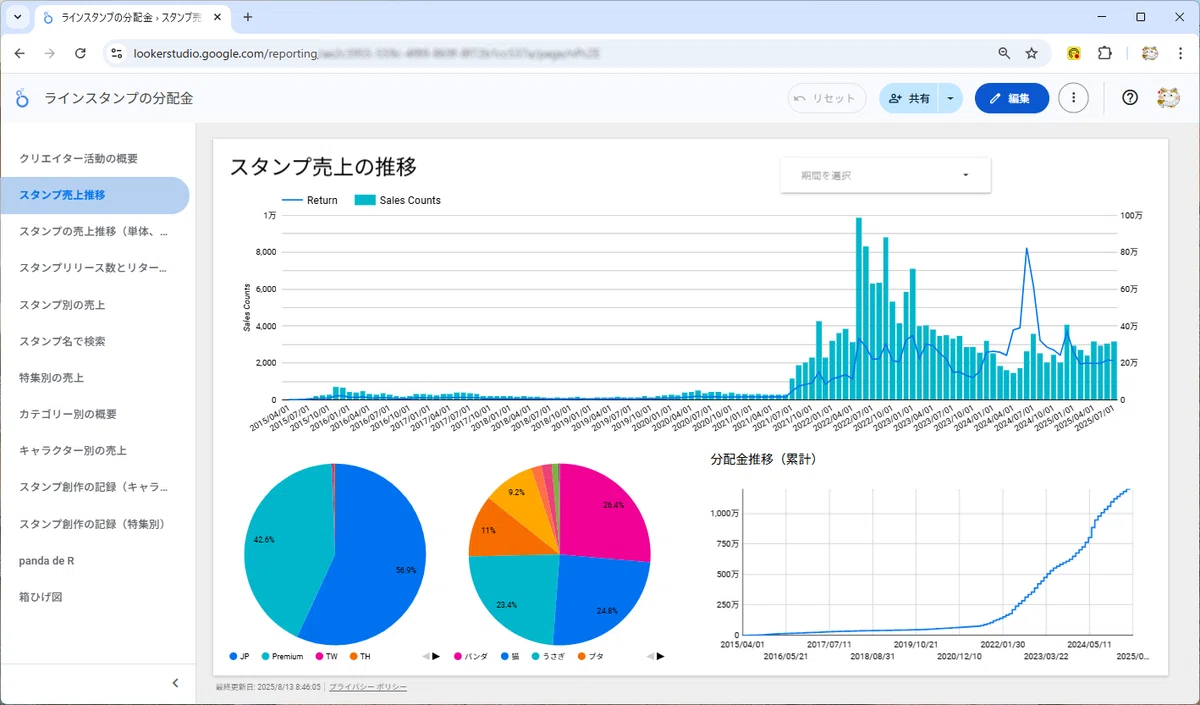Click the 編集 edit button
This screenshot has width=1200, height=705.
point(1011,98)
